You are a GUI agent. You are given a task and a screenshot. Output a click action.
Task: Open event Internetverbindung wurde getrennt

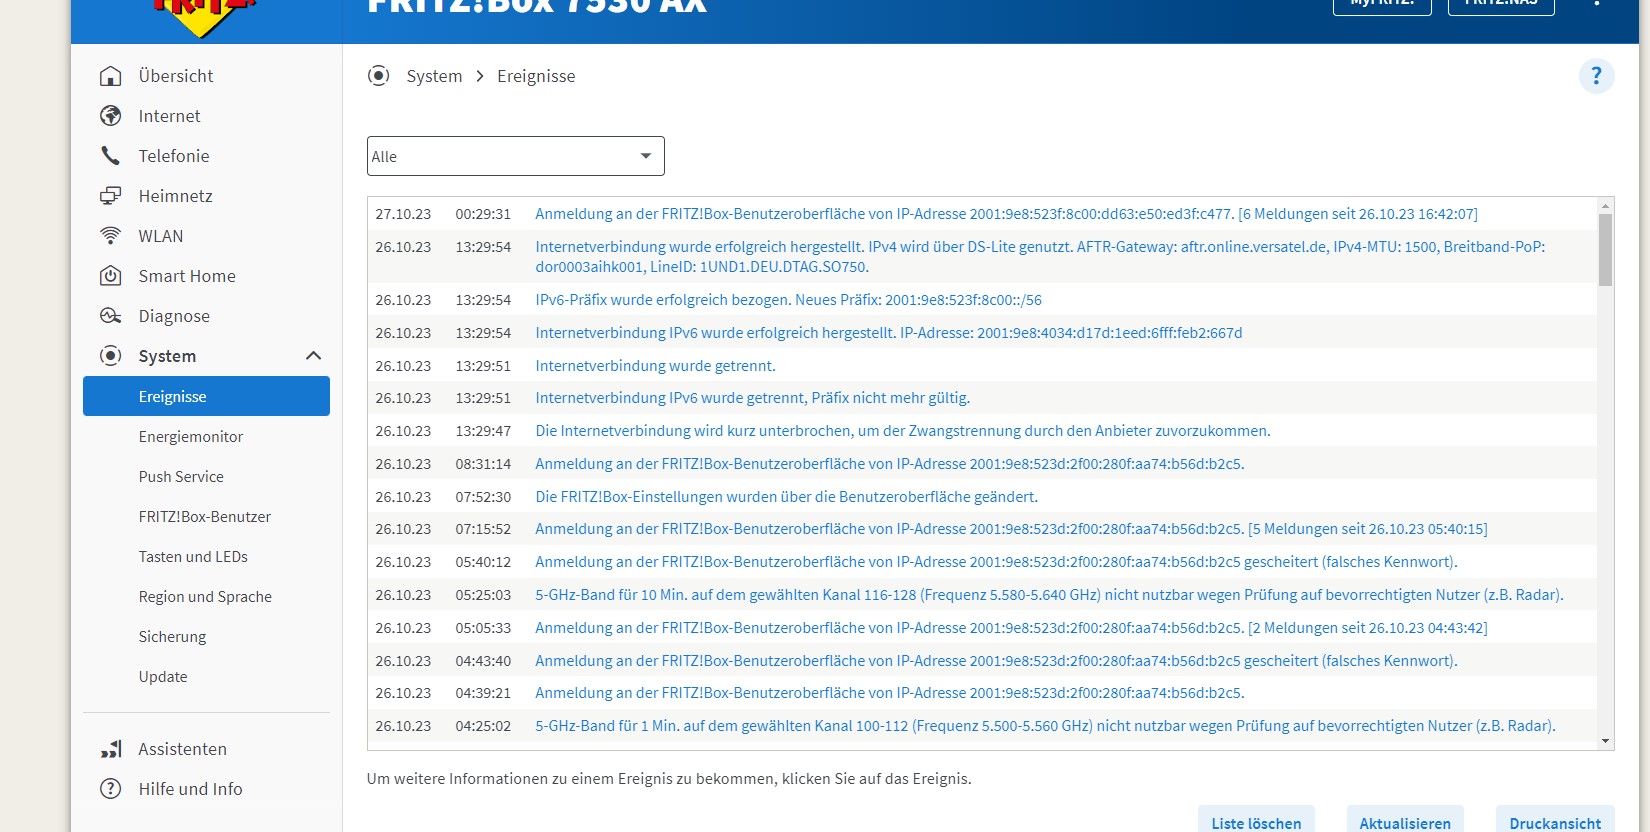(655, 366)
